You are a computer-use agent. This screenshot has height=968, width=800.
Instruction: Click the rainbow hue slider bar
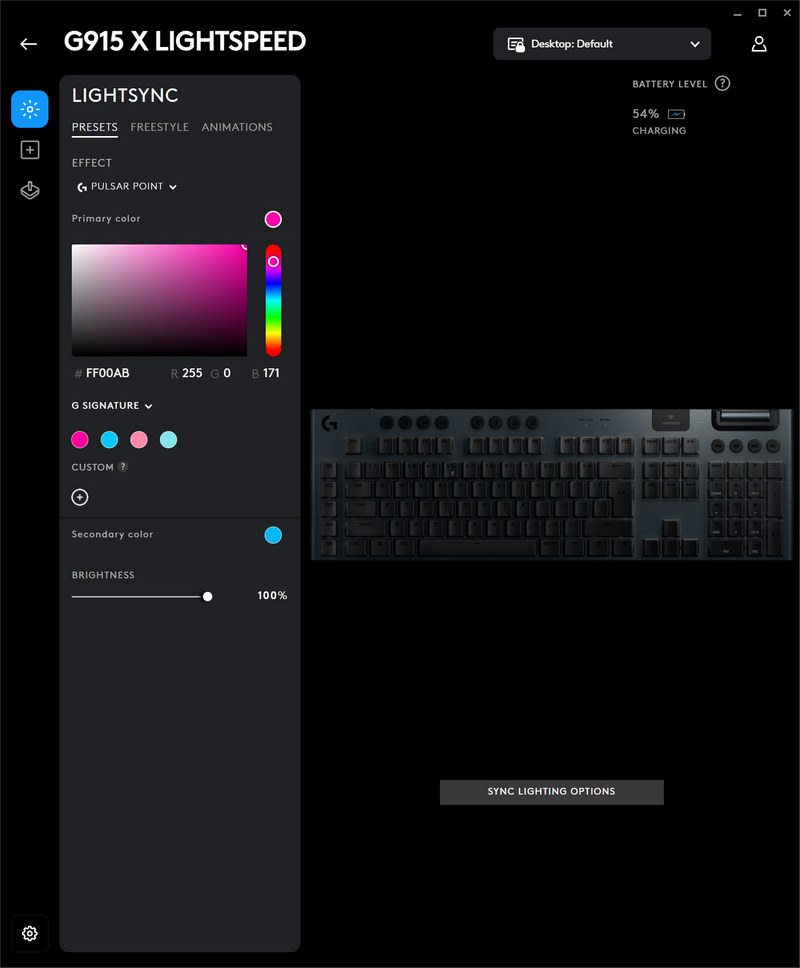point(273,300)
